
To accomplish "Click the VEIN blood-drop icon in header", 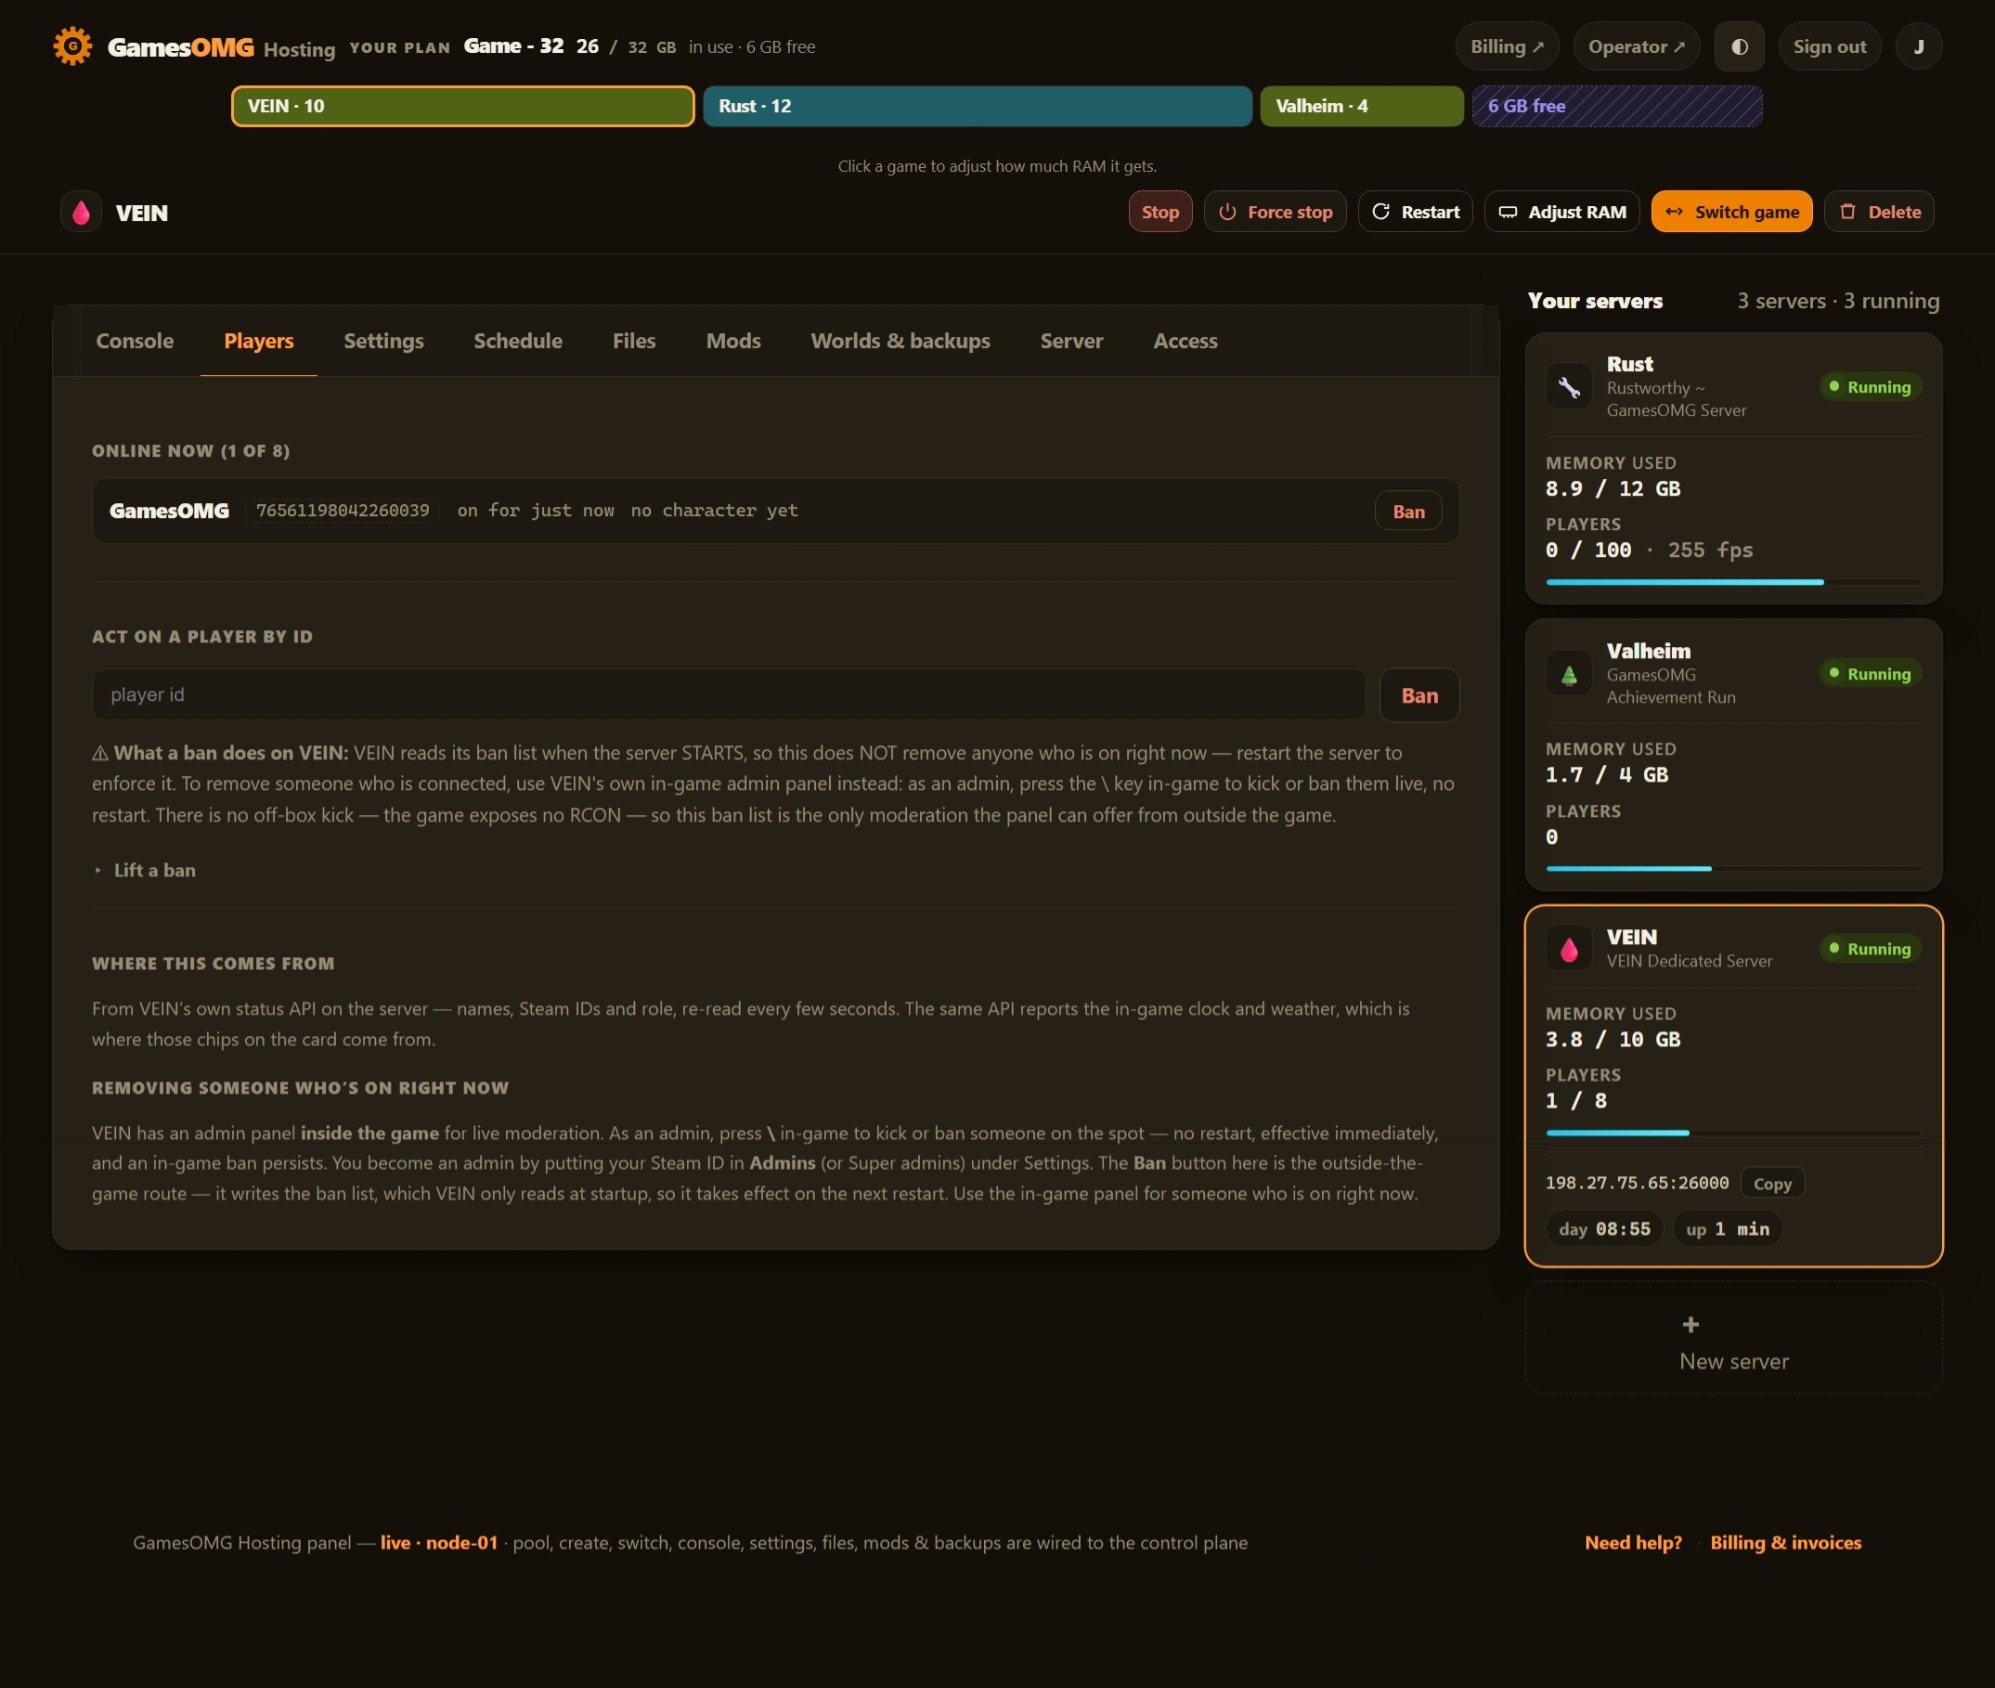I will coord(81,212).
